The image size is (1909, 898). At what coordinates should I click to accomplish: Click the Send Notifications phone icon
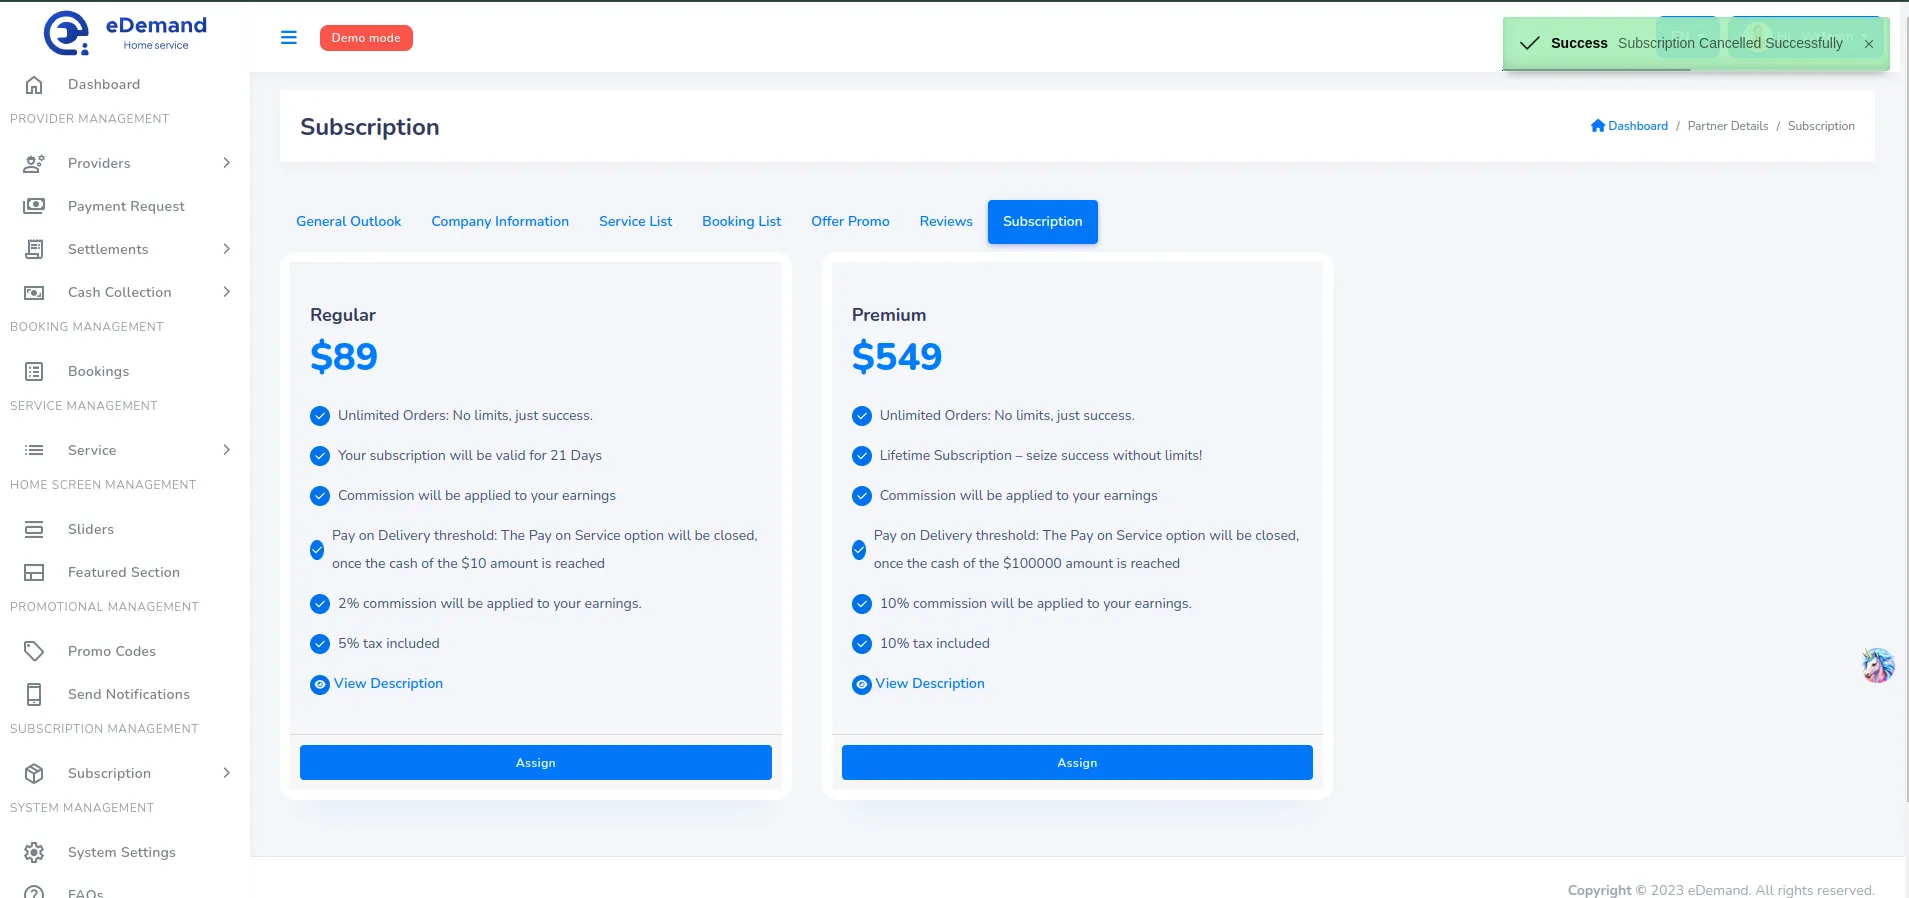point(34,694)
